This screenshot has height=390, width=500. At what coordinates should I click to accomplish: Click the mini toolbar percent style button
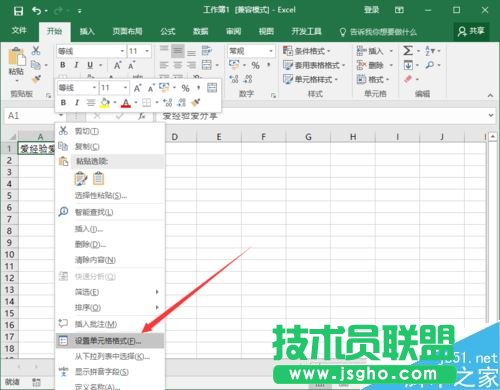point(185,88)
